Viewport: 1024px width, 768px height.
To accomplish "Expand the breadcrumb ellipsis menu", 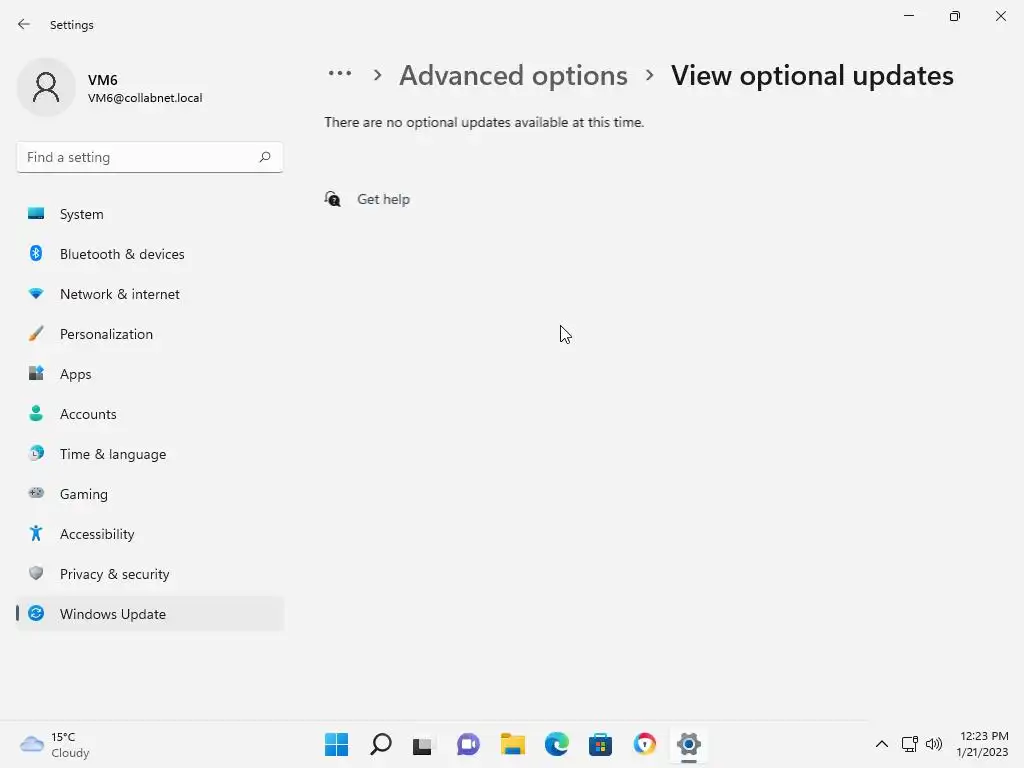I will coord(340,73).
